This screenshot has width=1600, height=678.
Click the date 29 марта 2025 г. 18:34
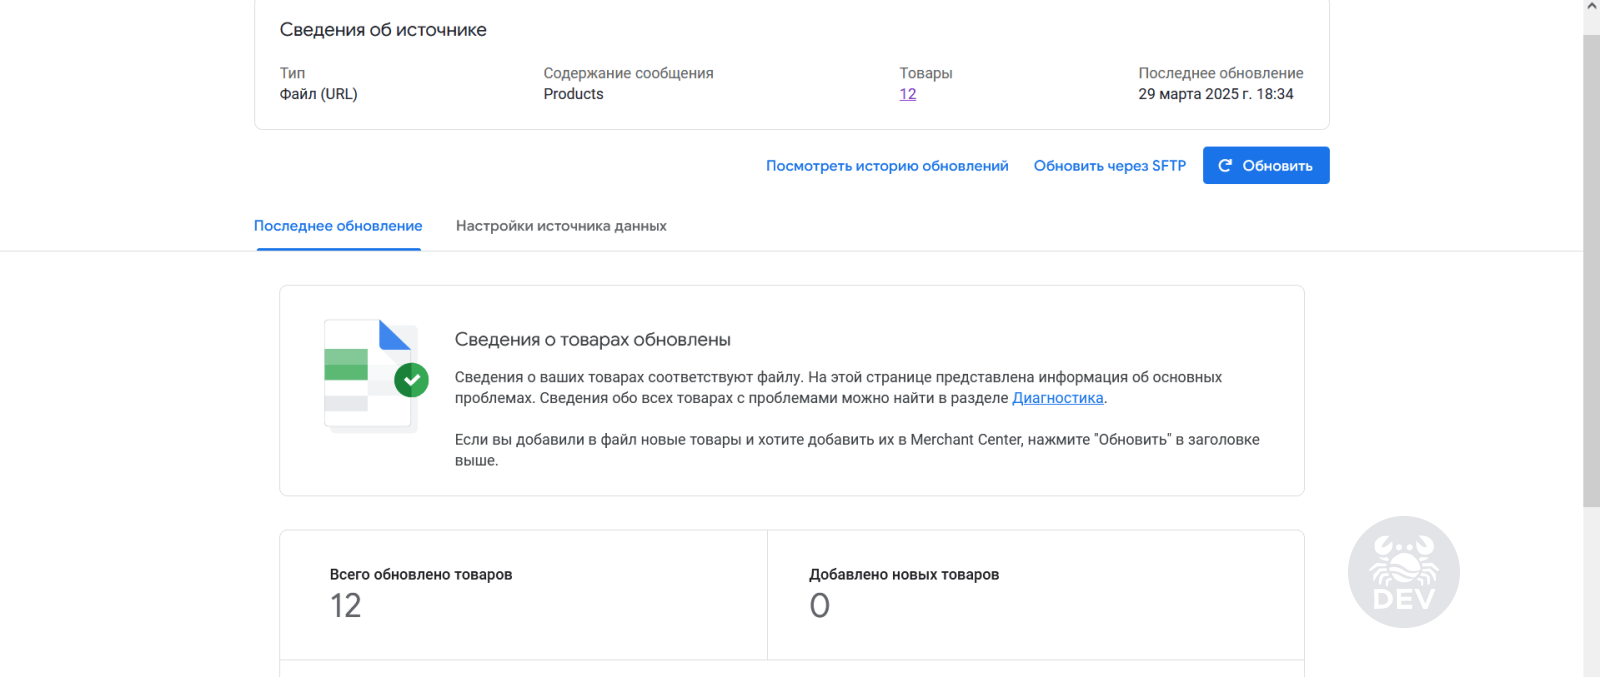click(x=1216, y=94)
